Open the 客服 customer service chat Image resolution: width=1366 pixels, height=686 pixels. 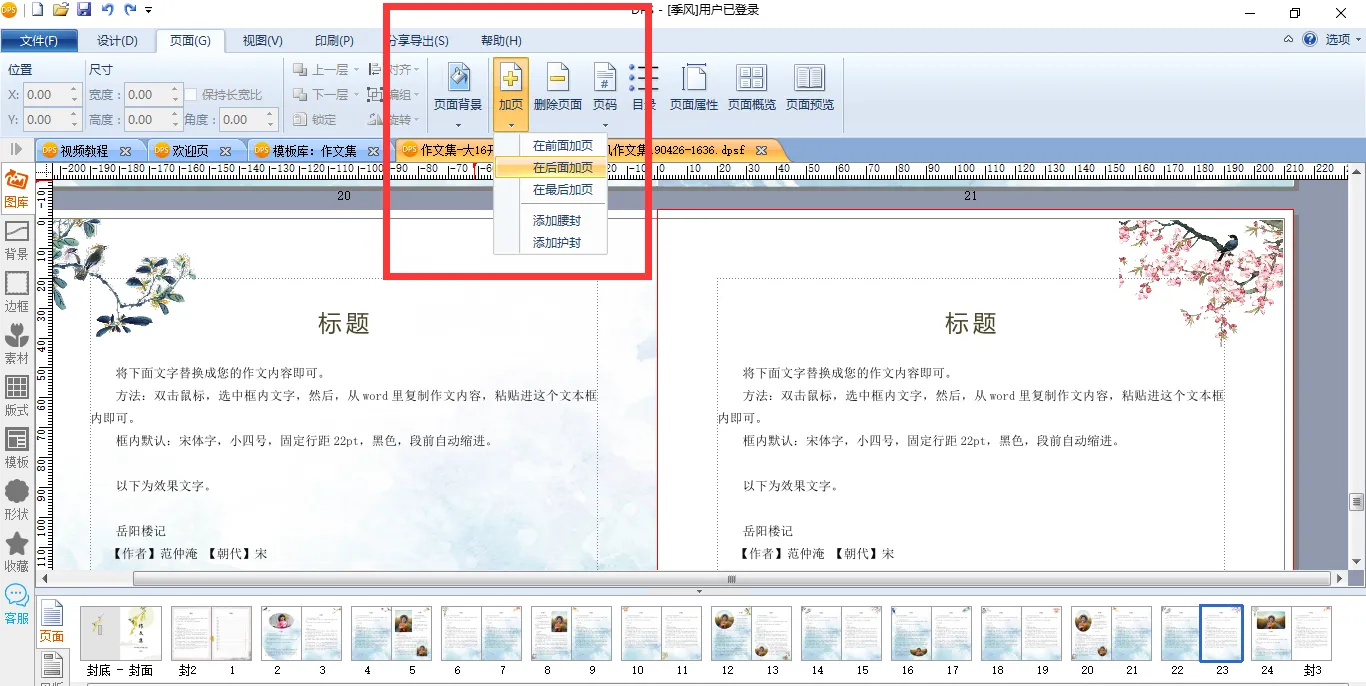click(17, 605)
